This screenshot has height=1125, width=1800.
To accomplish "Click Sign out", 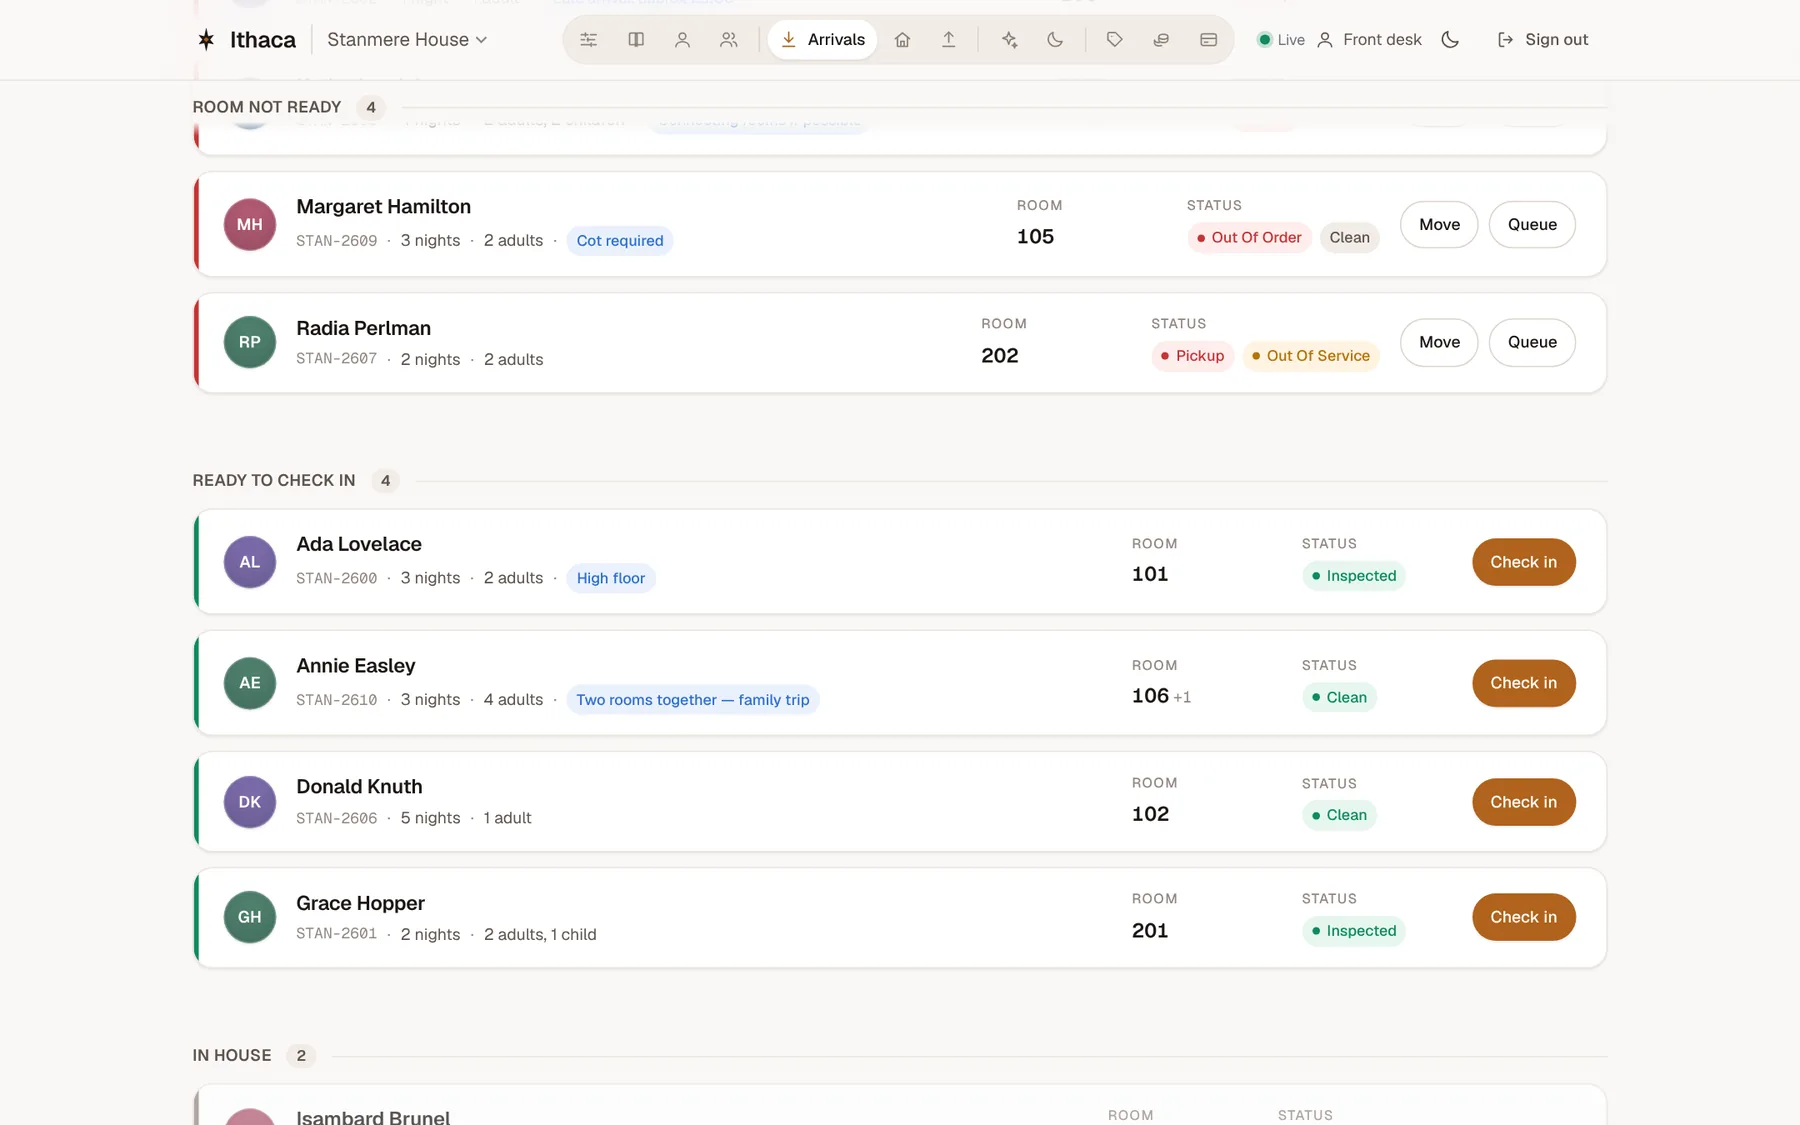I will point(1543,40).
